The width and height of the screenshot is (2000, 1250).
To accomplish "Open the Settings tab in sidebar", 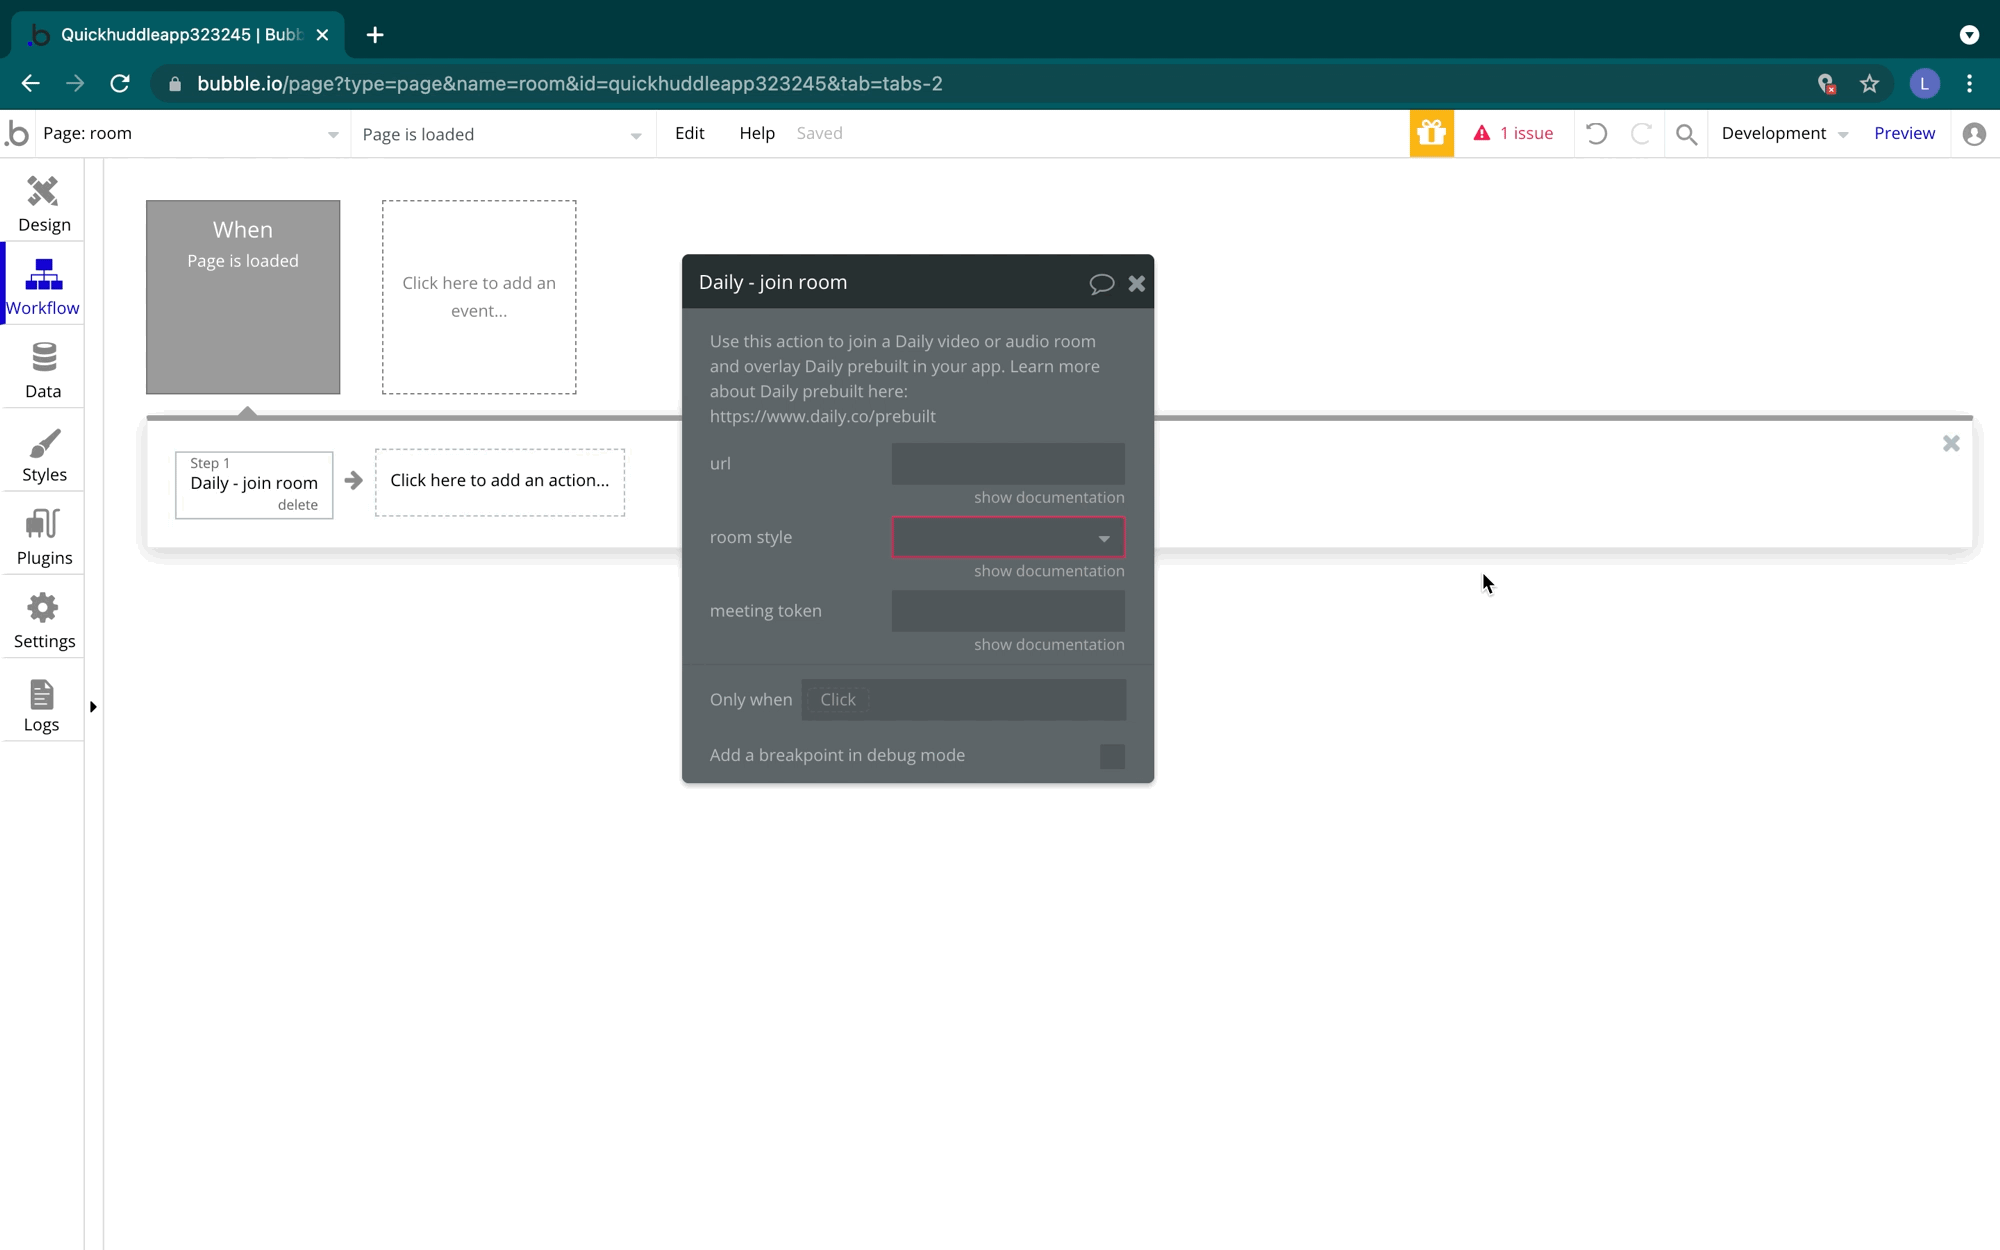I will pyautogui.click(x=43, y=620).
